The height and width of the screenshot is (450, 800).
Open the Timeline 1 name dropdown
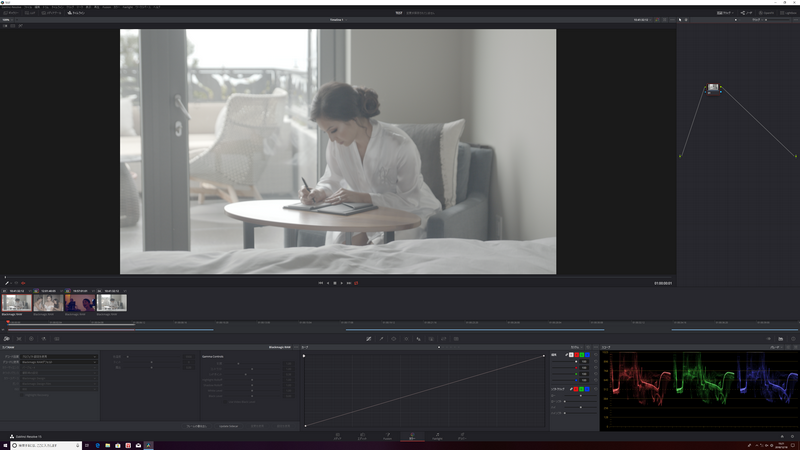point(338,20)
